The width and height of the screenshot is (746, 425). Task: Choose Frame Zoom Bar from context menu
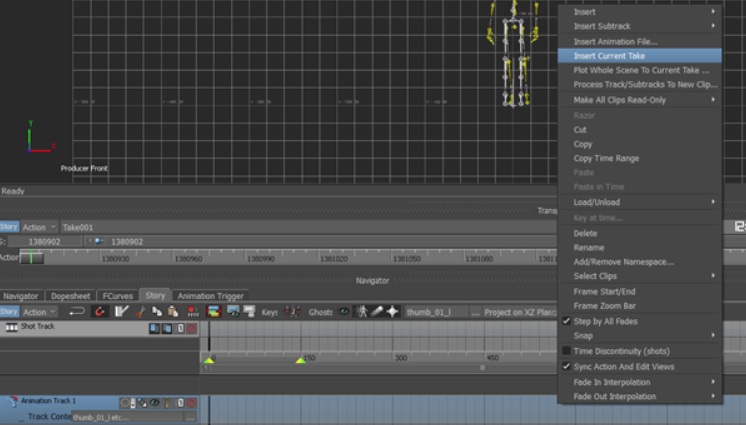coord(640,306)
